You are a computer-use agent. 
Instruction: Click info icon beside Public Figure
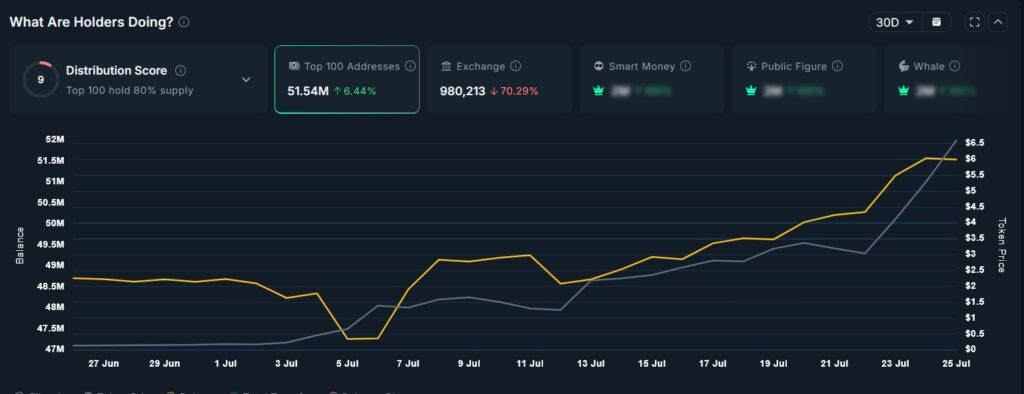[837, 66]
